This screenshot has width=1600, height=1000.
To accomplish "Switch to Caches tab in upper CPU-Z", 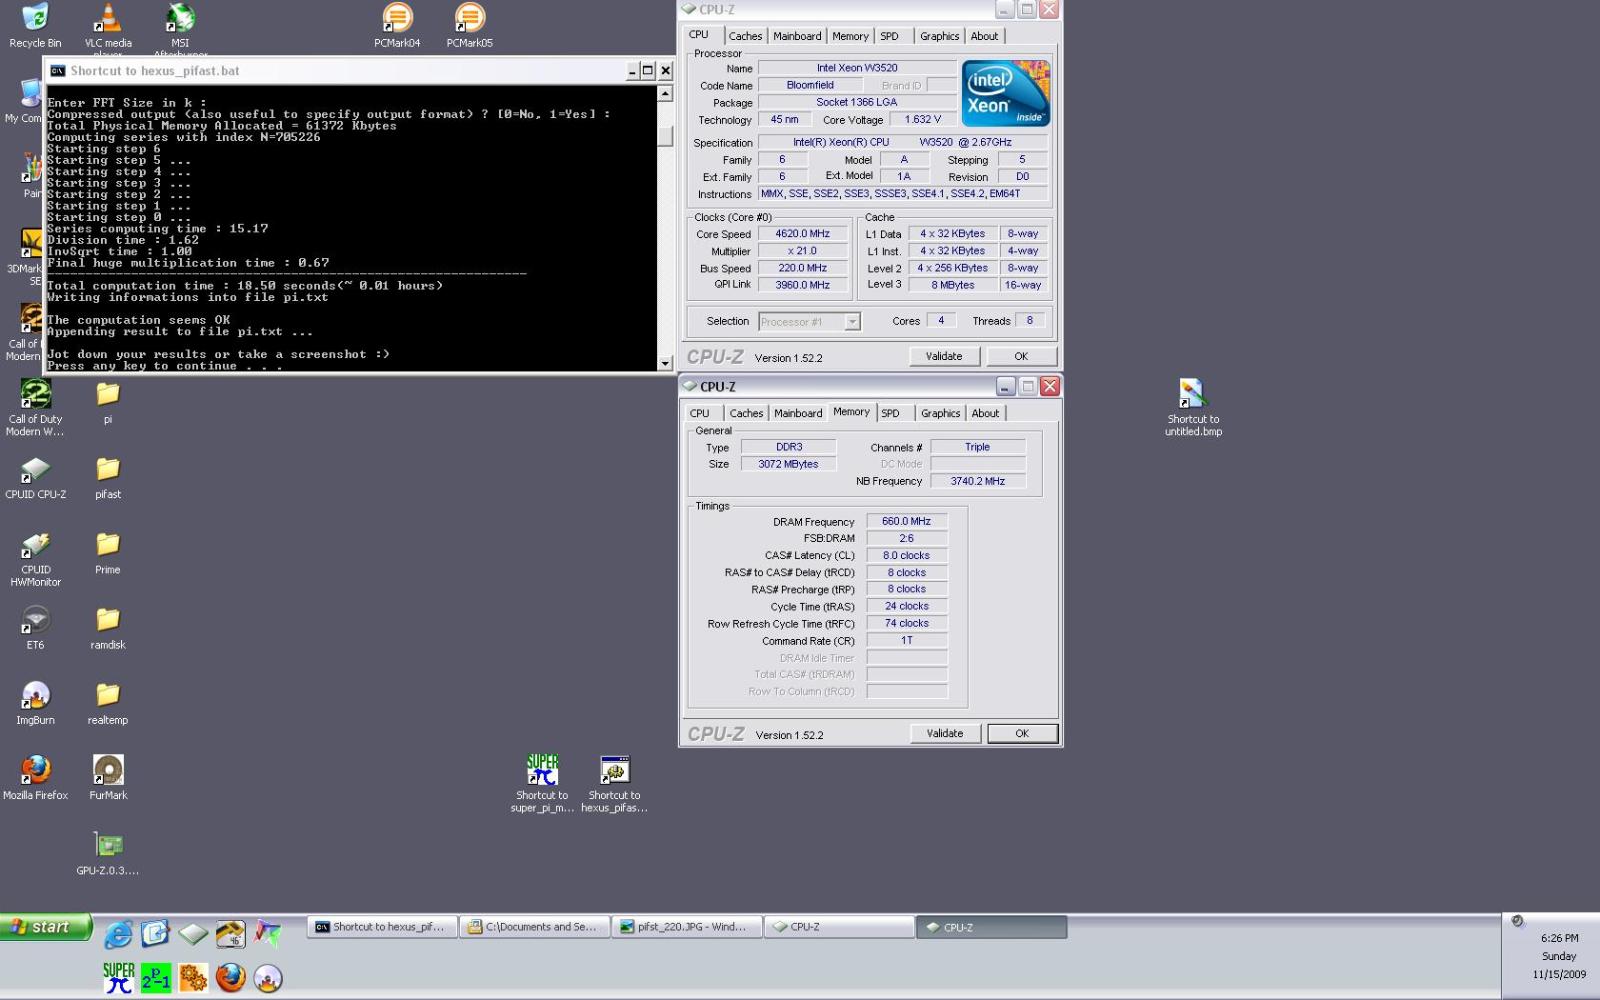I will (x=745, y=36).
